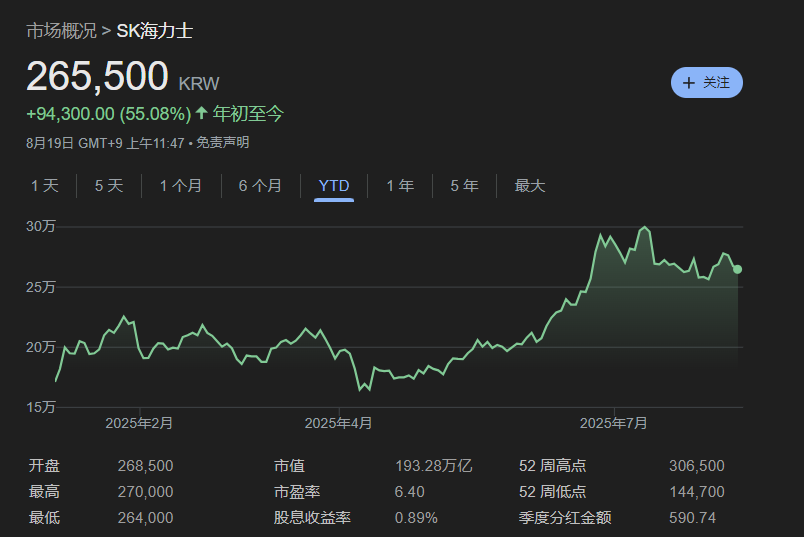
Task: Click the 开盘 value 268,500
Action: (x=146, y=466)
